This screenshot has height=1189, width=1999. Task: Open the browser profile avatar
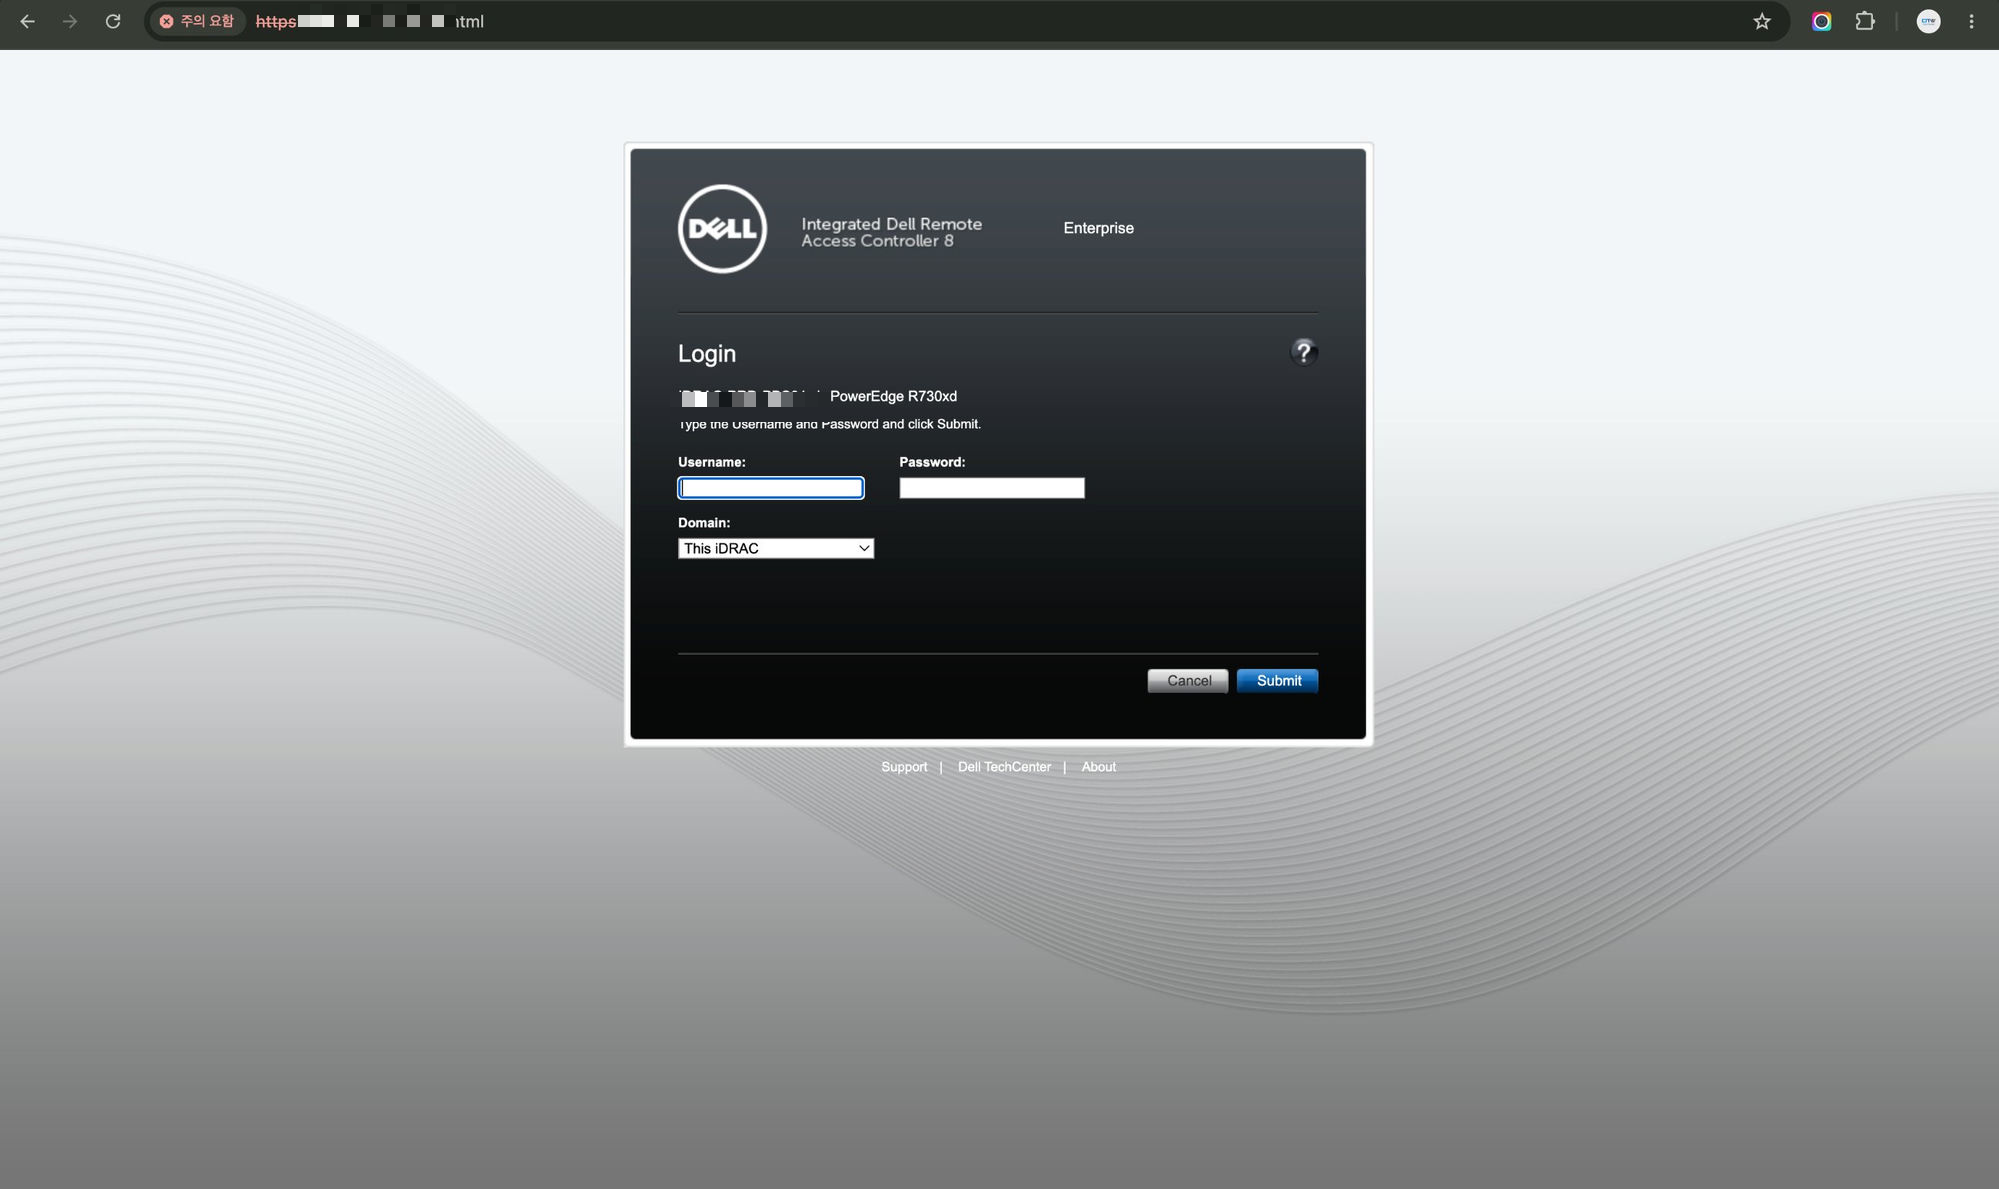tap(1928, 21)
